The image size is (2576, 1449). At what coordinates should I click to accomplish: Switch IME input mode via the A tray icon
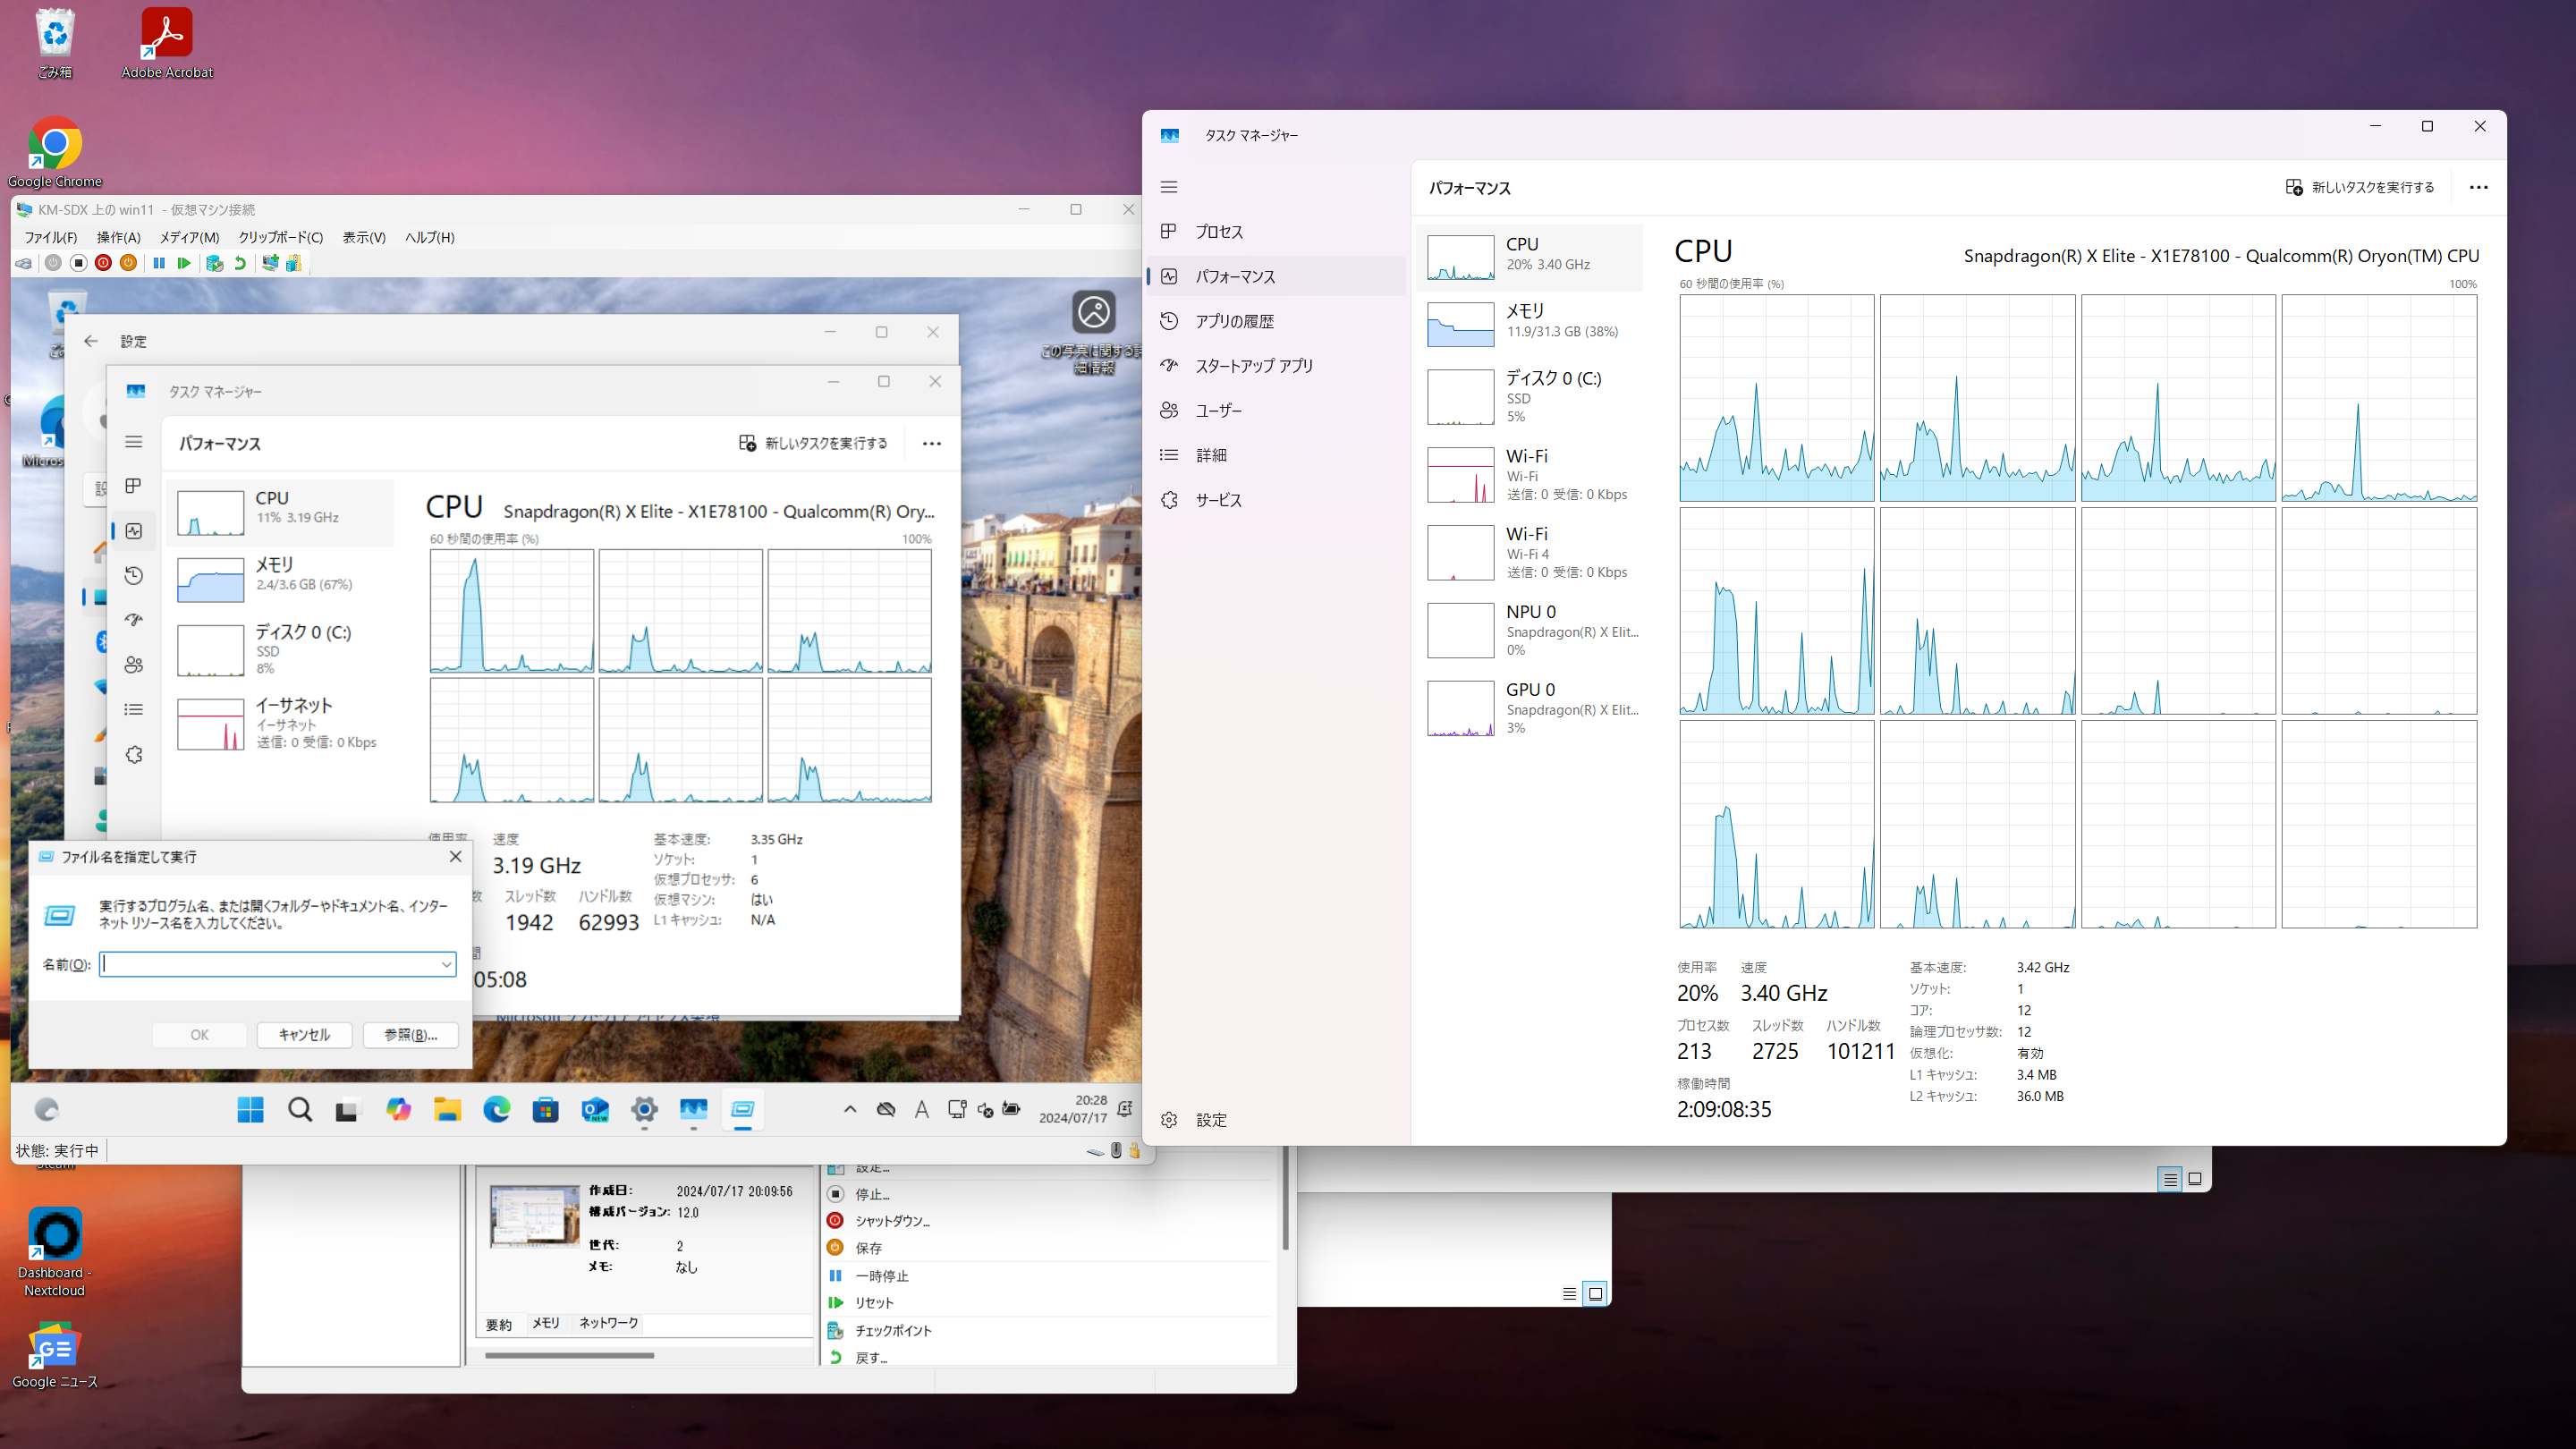922,1110
